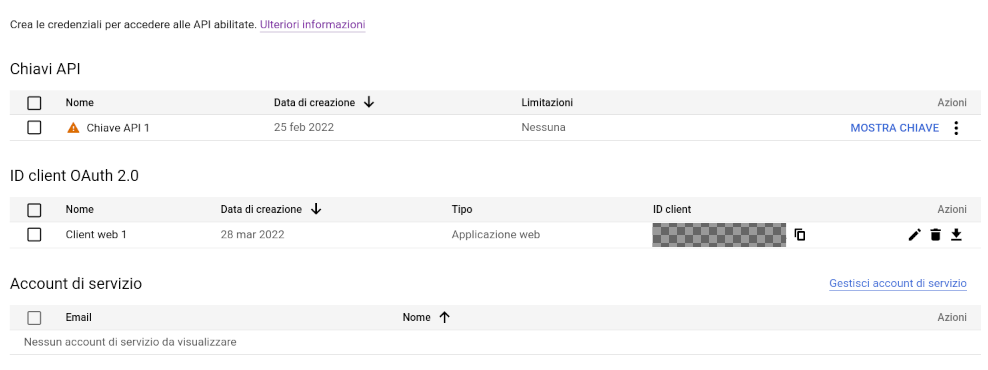Click the 28 mar 2022 date cell
This screenshot has width=988, height=370.
[x=252, y=234]
